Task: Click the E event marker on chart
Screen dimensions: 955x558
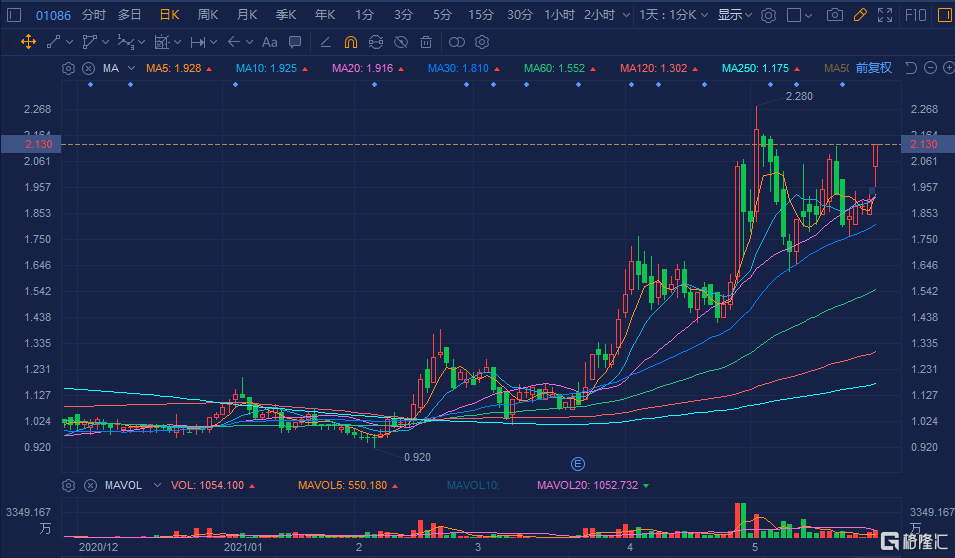Action: (x=577, y=463)
